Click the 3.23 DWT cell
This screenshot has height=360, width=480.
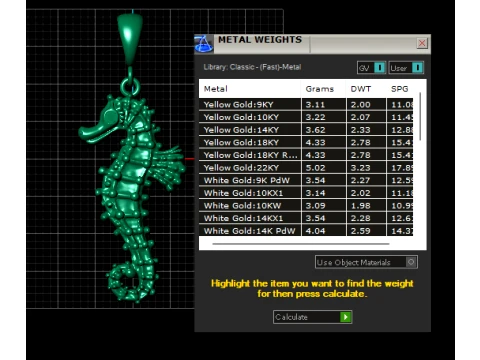pyautogui.click(x=366, y=168)
